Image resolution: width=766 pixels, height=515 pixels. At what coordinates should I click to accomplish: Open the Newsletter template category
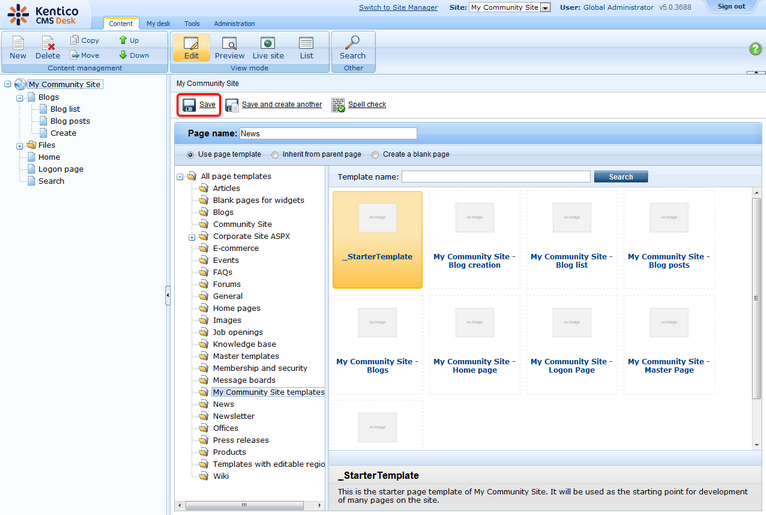tap(234, 416)
